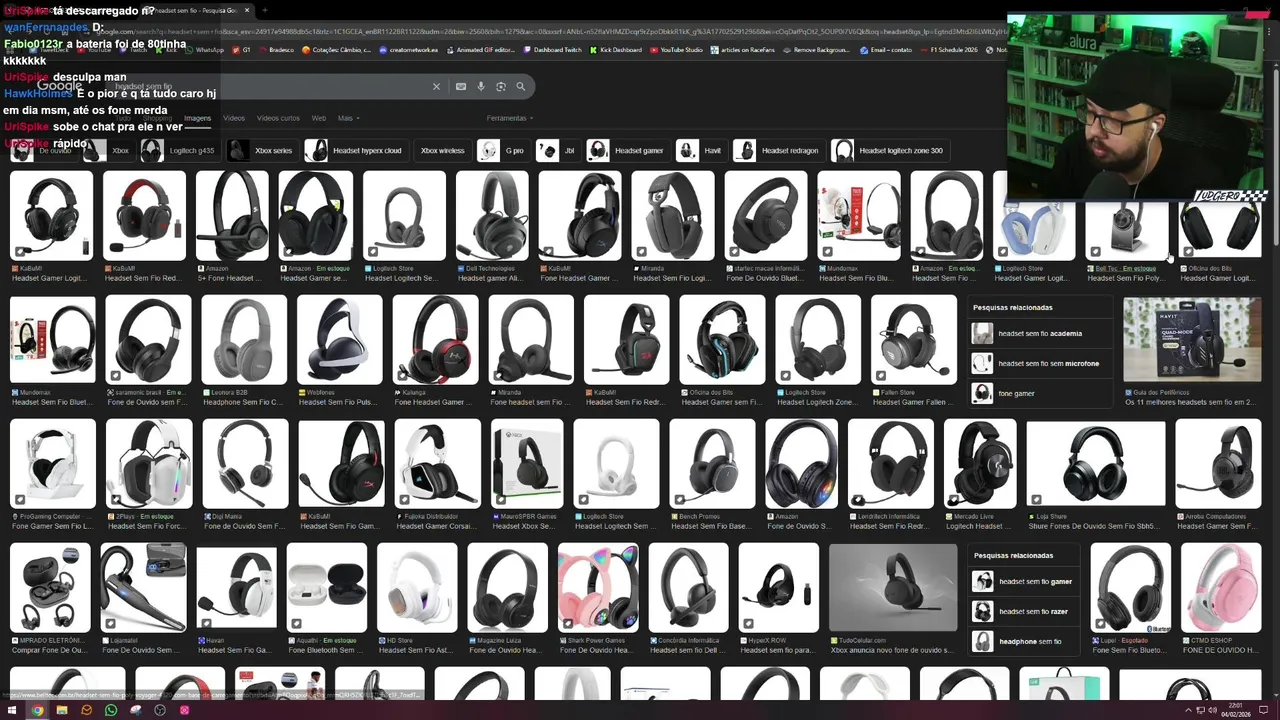Filter by the Havit chip
The image size is (1280, 720).
point(700,151)
